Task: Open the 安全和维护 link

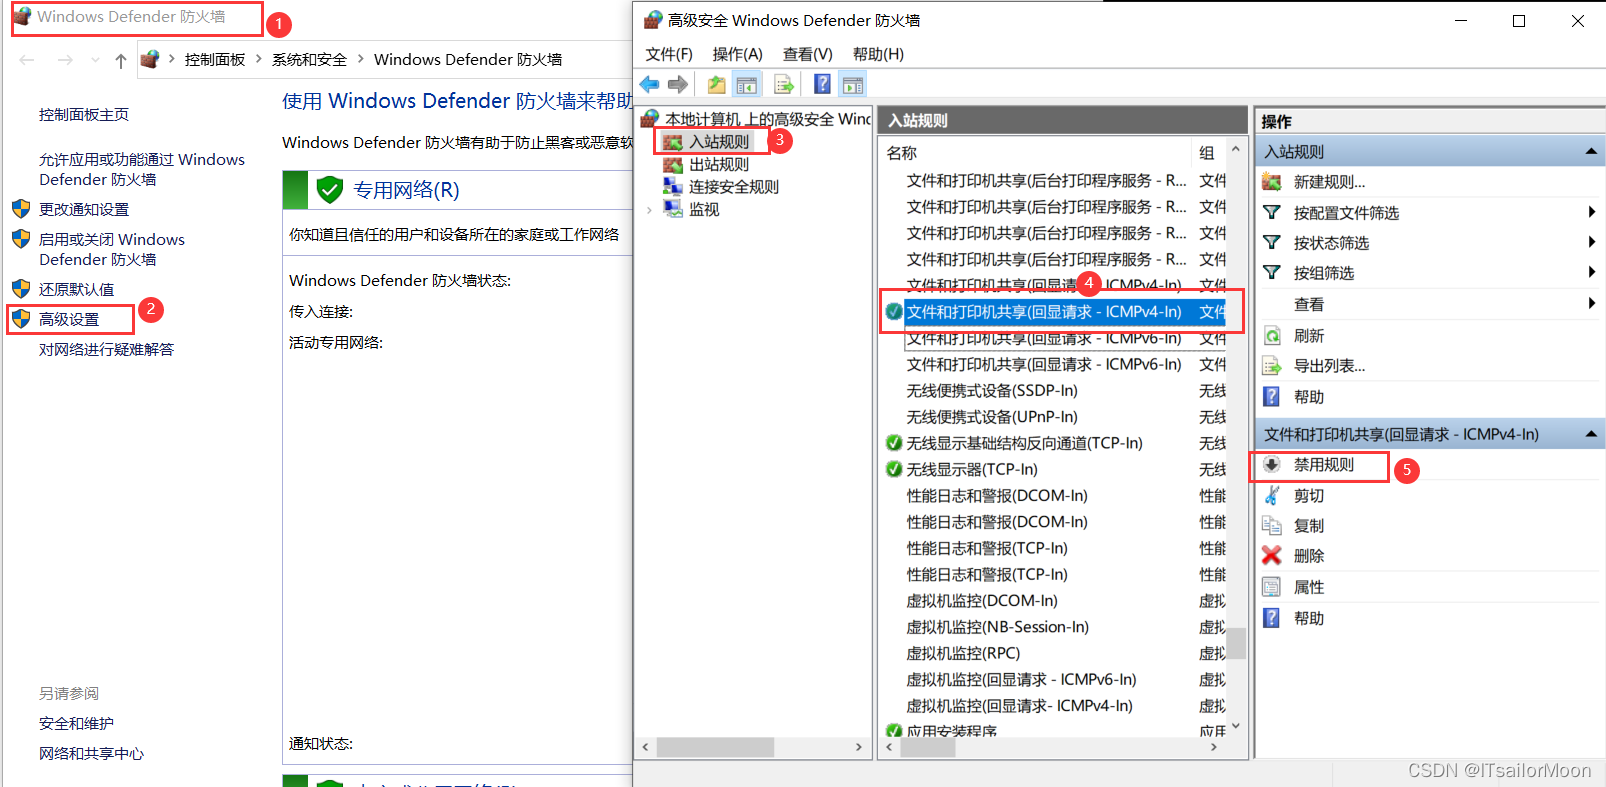Action: [76, 723]
